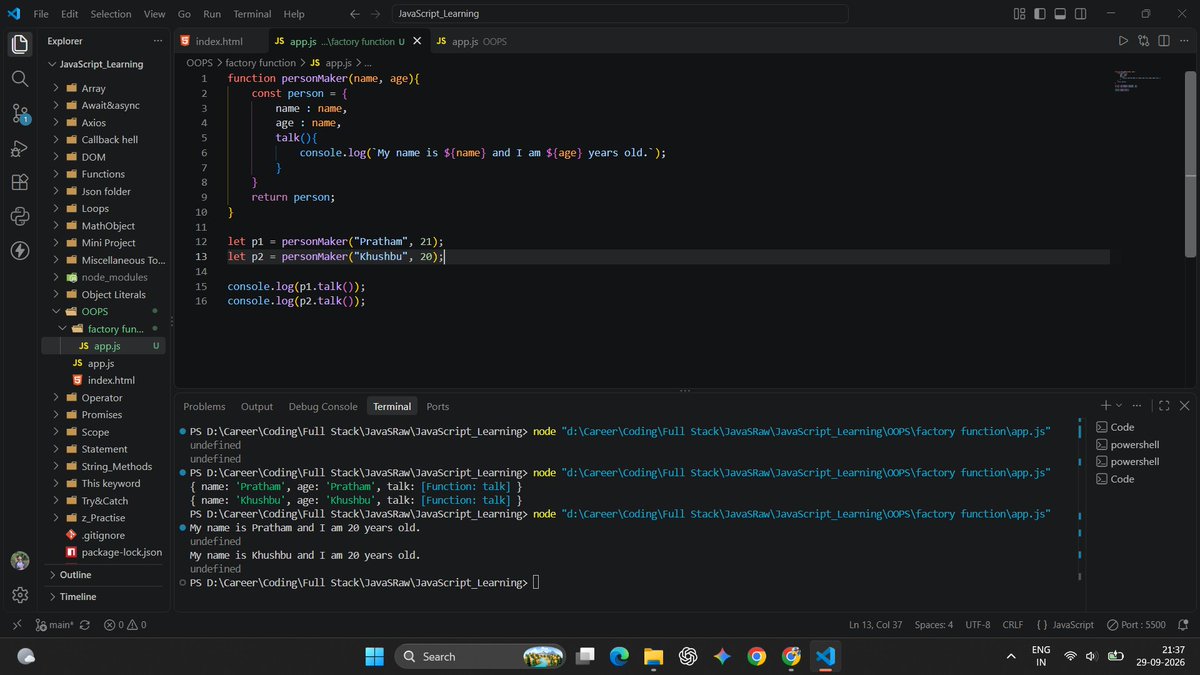
Task: Switch to the Problems panel tab
Action: [204, 406]
